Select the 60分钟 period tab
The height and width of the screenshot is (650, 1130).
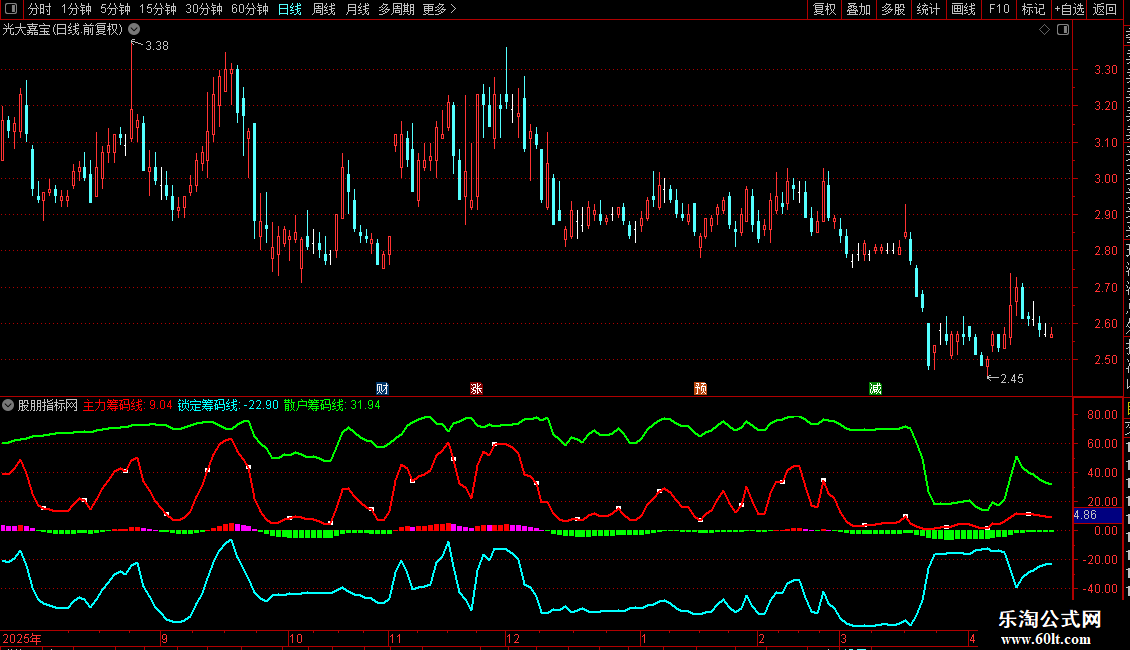[250, 9]
